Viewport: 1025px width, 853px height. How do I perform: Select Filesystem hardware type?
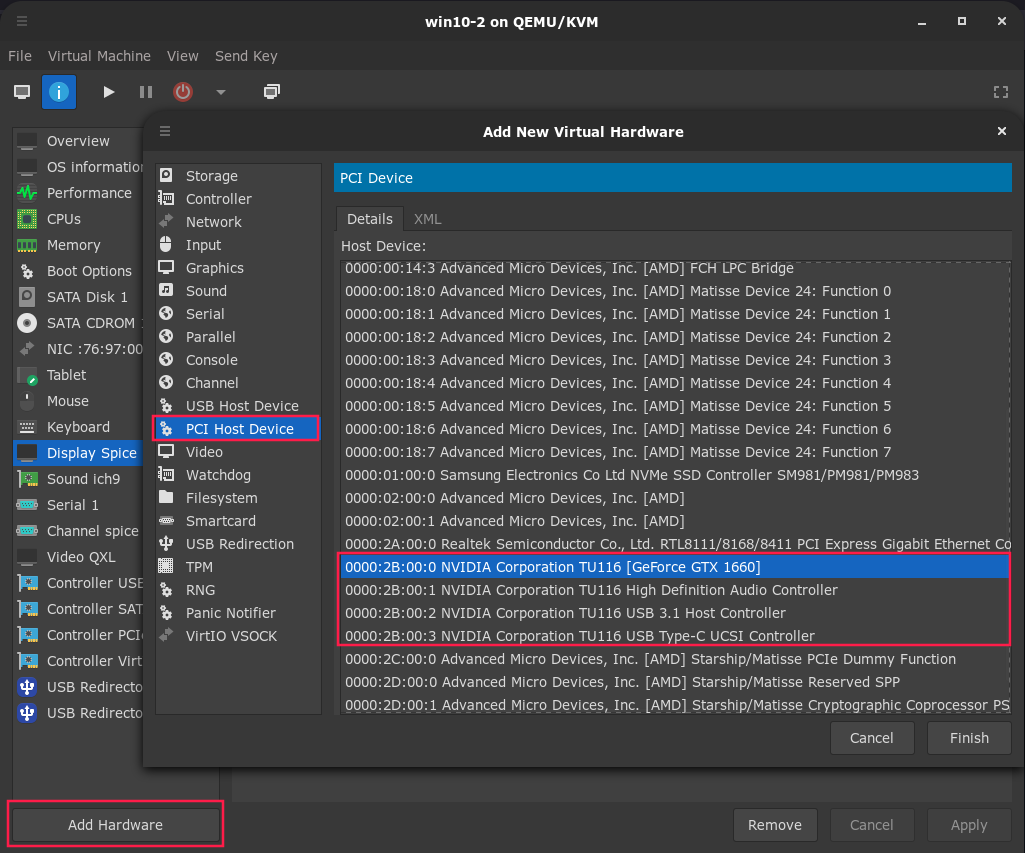[x=239, y=498]
